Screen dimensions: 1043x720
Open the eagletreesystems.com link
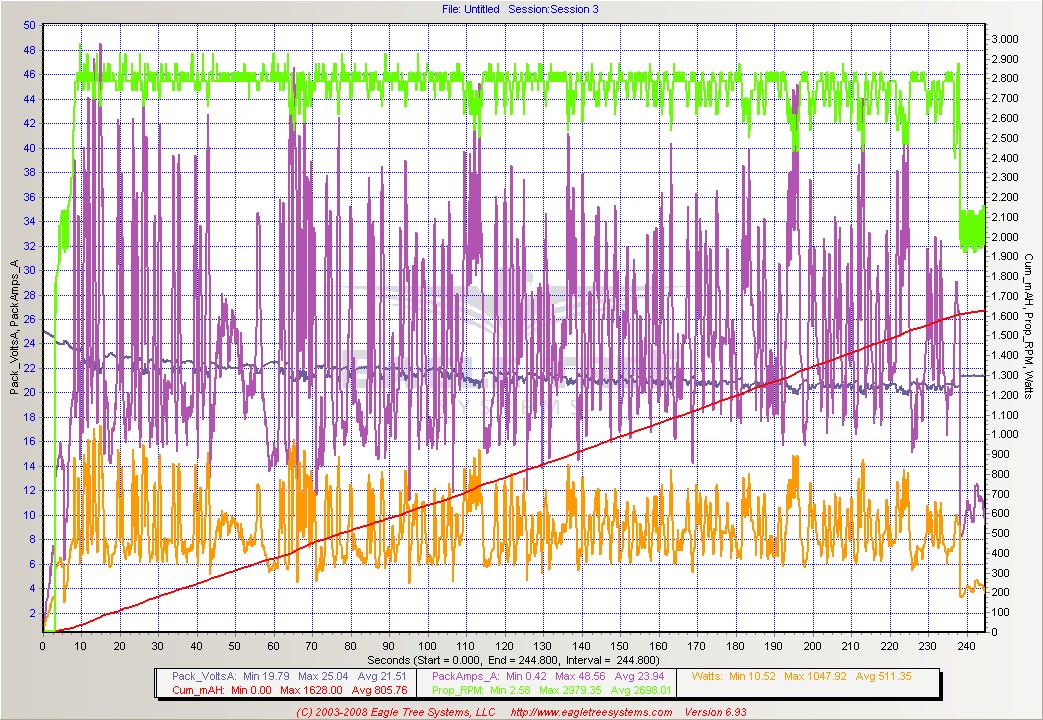click(591, 712)
